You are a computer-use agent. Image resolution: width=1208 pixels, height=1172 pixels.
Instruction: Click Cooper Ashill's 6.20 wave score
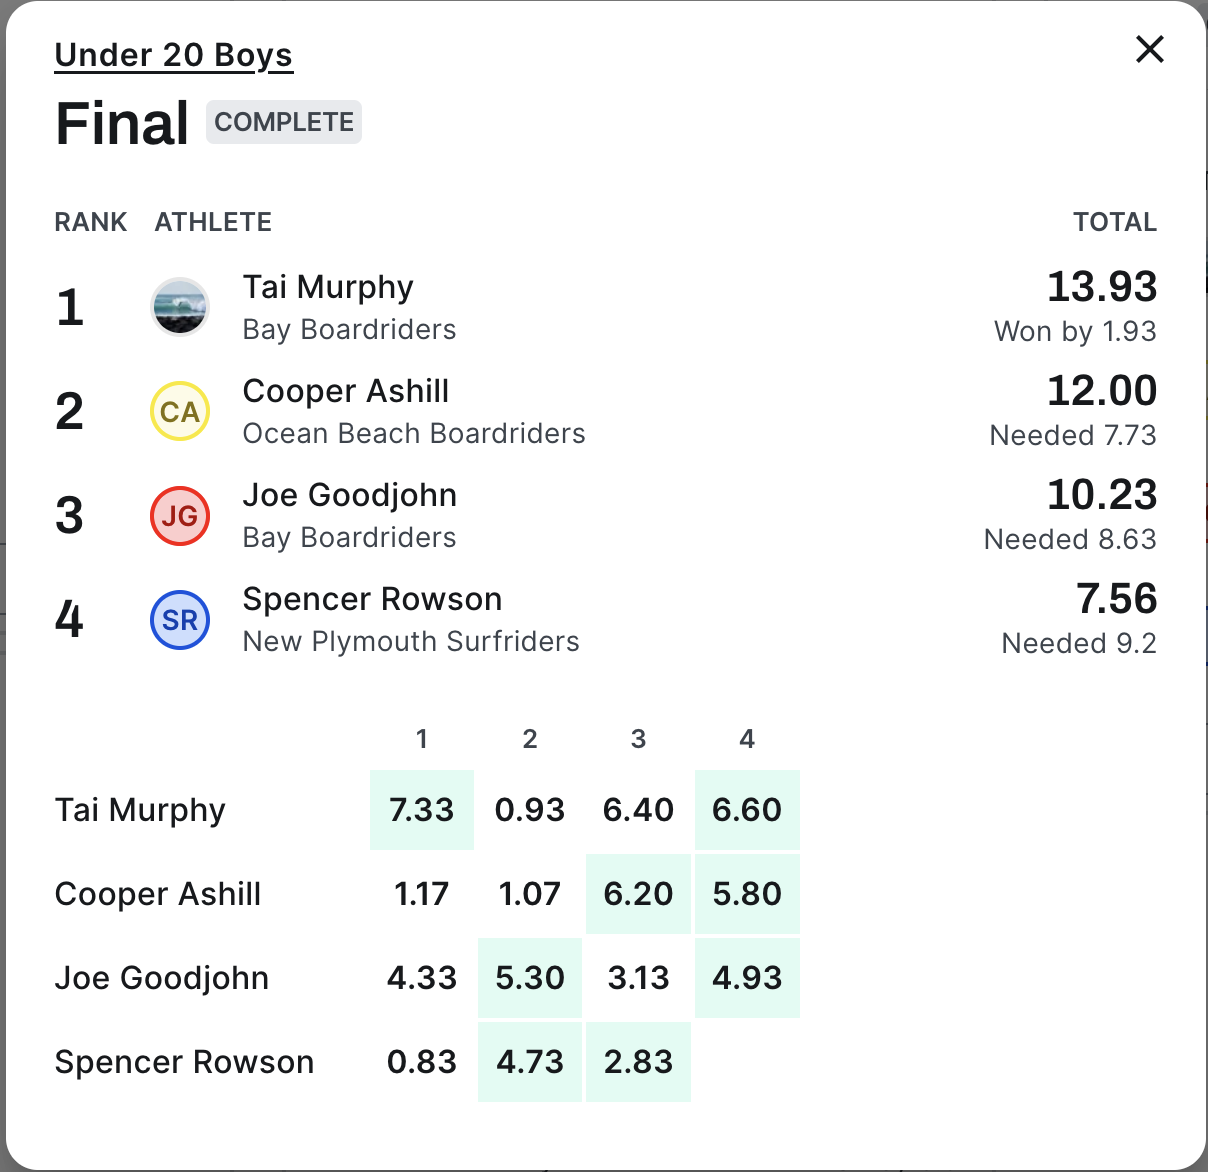click(638, 894)
